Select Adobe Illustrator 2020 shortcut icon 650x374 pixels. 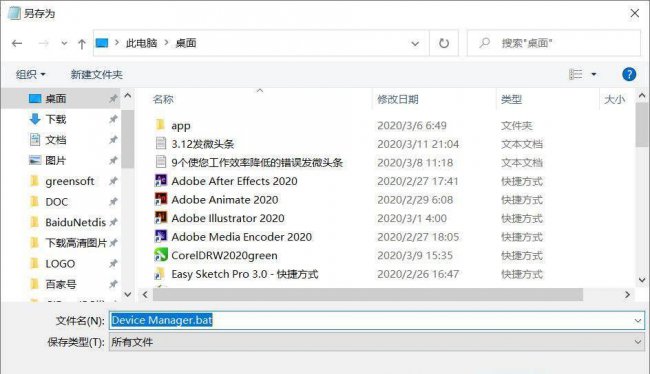point(160,218)
